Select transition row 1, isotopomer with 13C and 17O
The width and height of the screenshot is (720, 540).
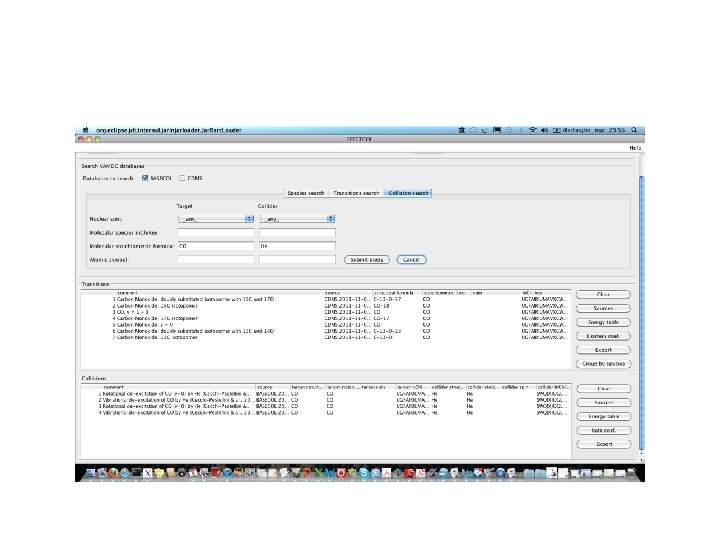click(326, 299)
